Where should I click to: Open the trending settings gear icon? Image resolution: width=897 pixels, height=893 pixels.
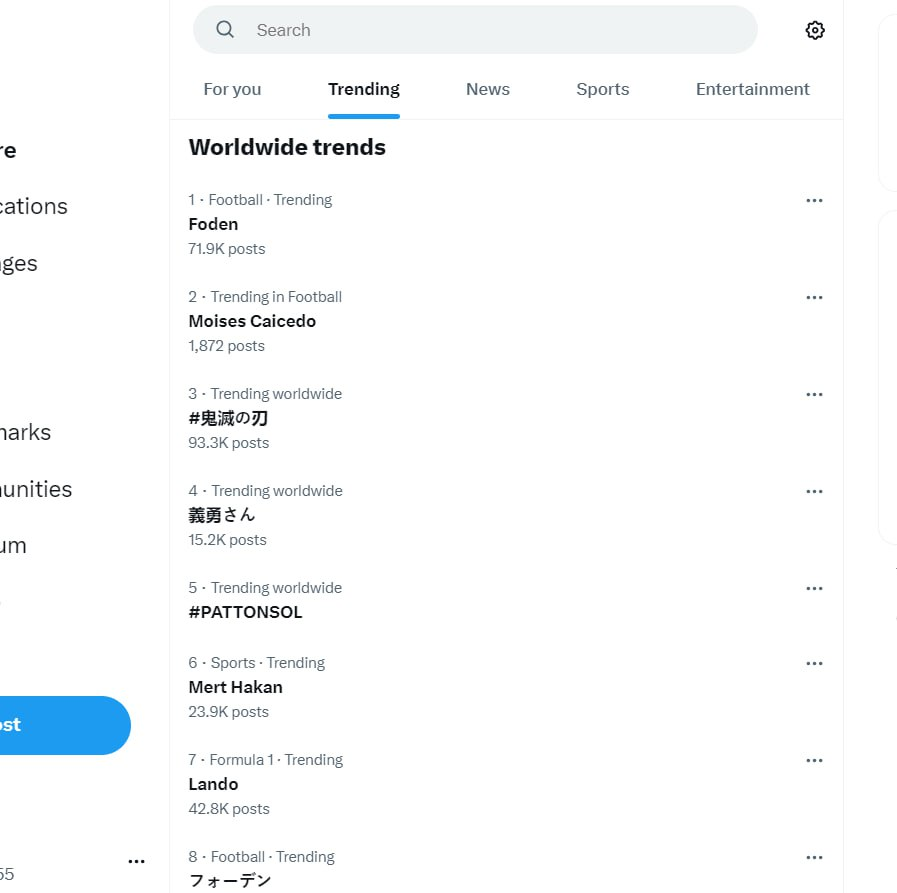814,30
